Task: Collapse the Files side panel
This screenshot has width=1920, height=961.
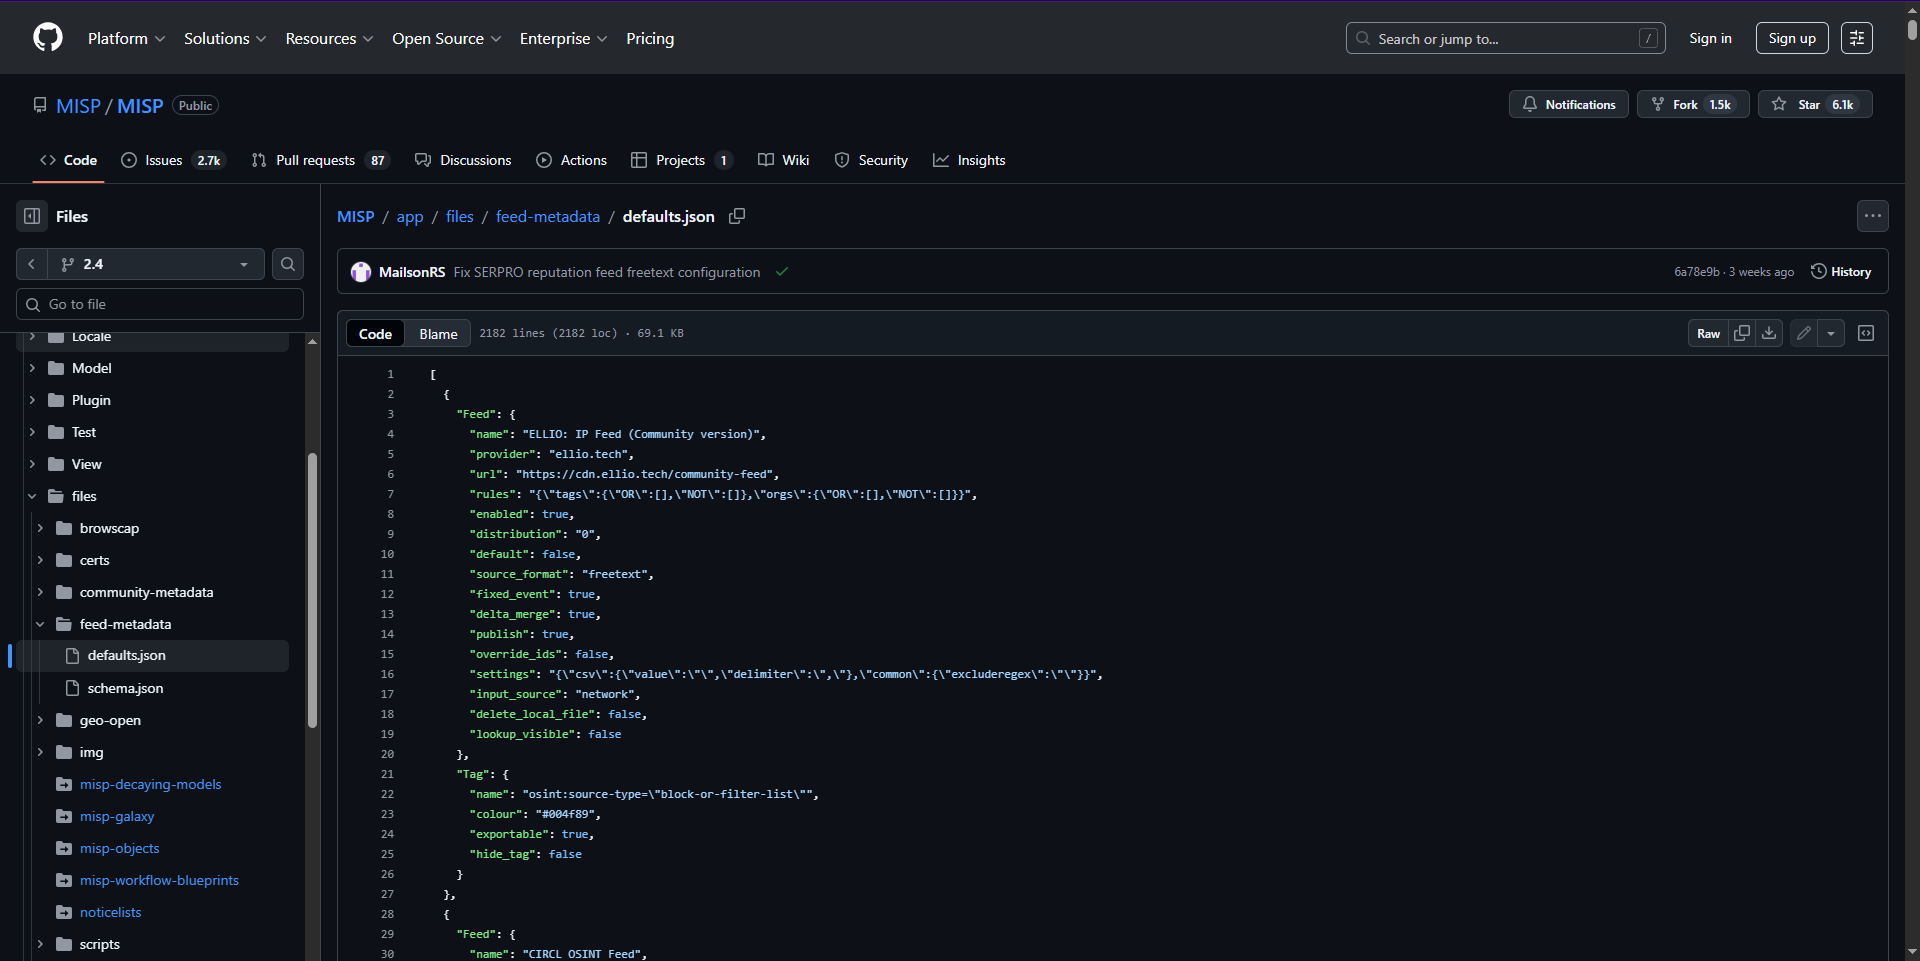Action: click(32, 216)
